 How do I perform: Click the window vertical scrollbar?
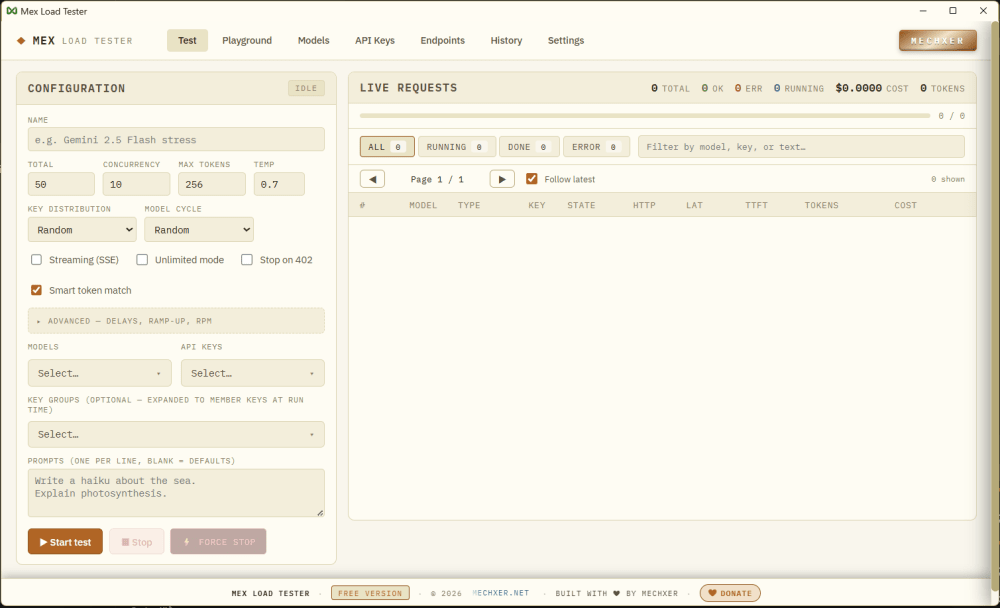[x=995, y=306]
